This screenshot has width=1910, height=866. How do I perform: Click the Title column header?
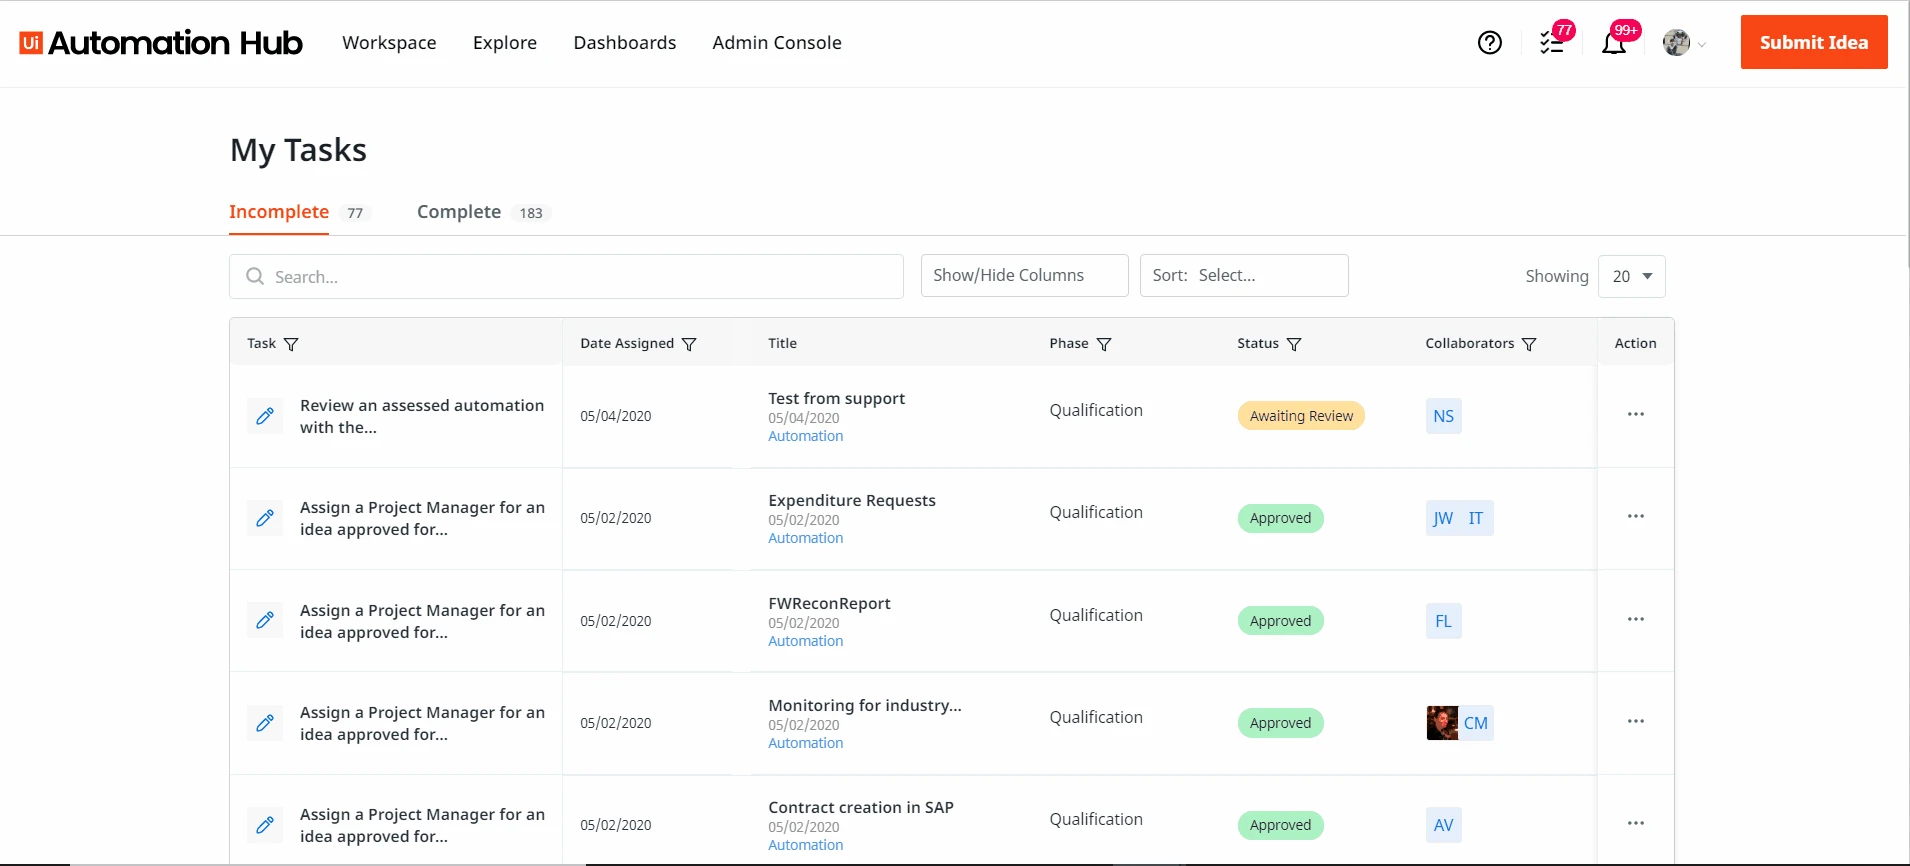[x=783, y=343]
